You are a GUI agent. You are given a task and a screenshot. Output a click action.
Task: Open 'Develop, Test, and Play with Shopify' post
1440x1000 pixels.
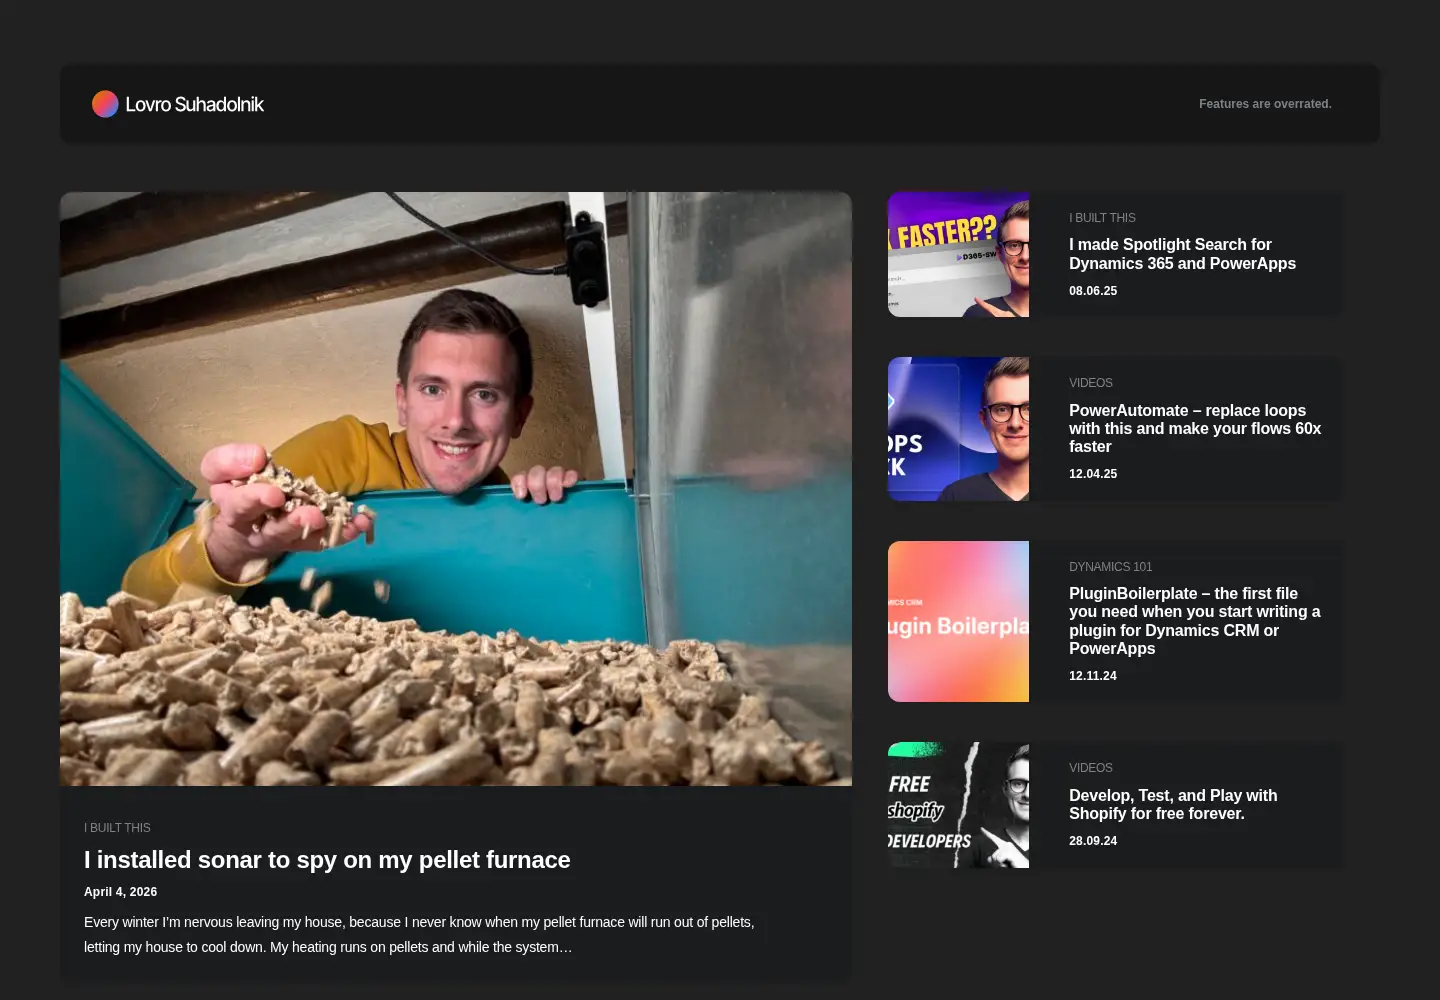(1173, 805)
